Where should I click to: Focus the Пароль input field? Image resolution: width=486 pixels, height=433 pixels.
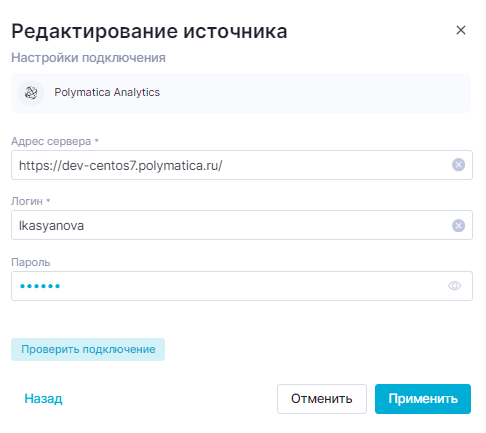point(242,286)
